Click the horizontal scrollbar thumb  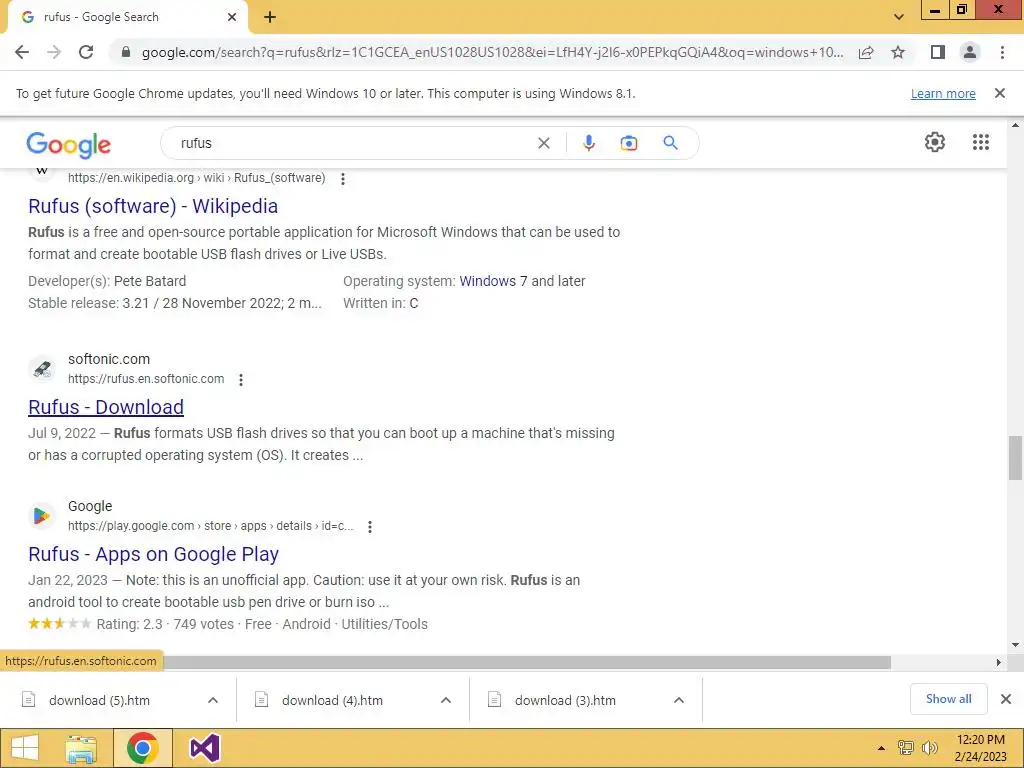point(526,663)
